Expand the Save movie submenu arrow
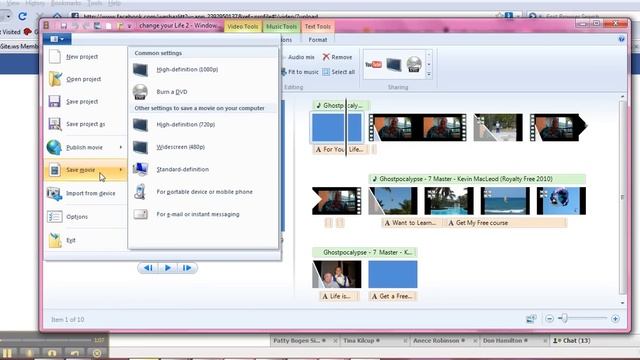Screen dimensions: 640x360 coord(121,170)
